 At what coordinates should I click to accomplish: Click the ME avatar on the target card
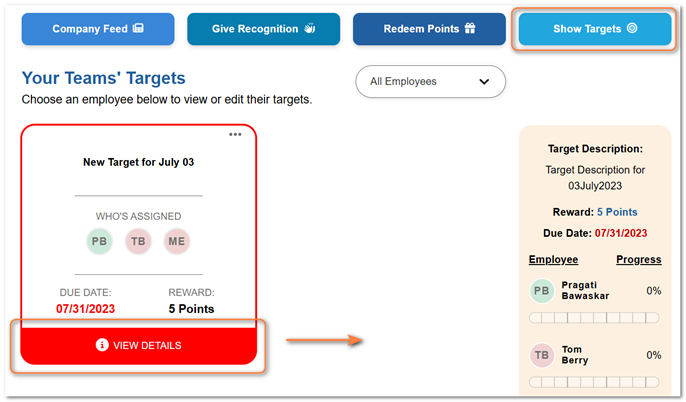pos(177,241)
